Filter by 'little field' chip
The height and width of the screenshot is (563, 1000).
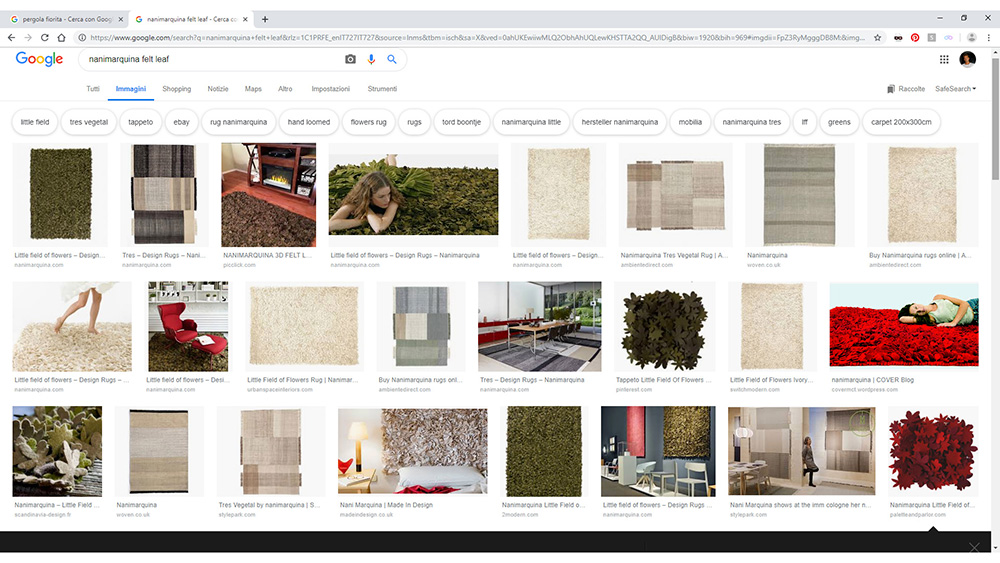34,122
